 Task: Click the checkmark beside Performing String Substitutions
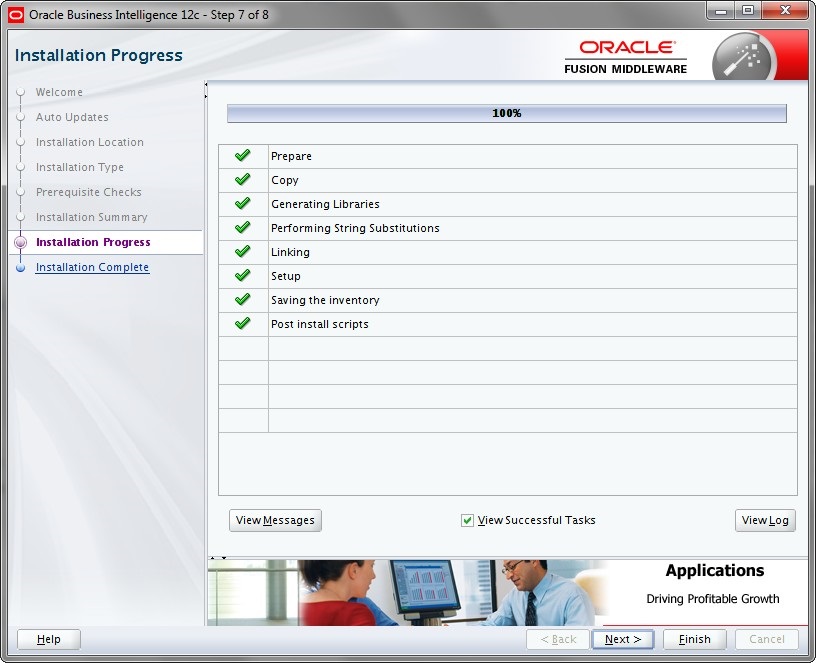(x=243, y=227)
